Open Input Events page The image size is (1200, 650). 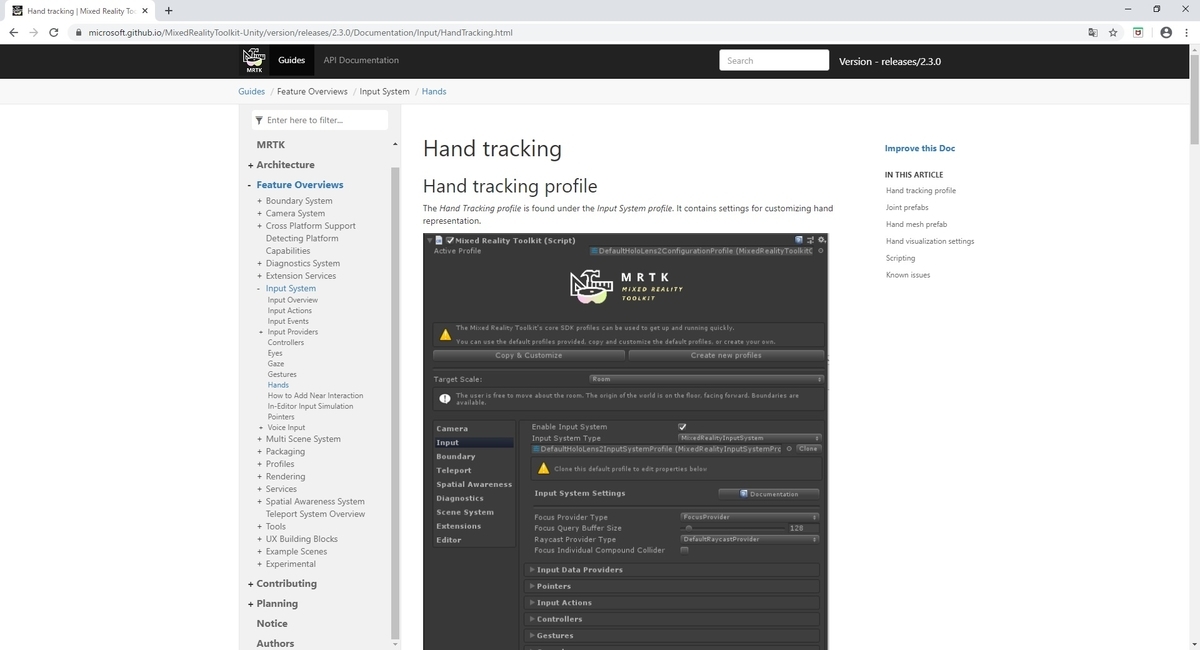coord(288,321)
